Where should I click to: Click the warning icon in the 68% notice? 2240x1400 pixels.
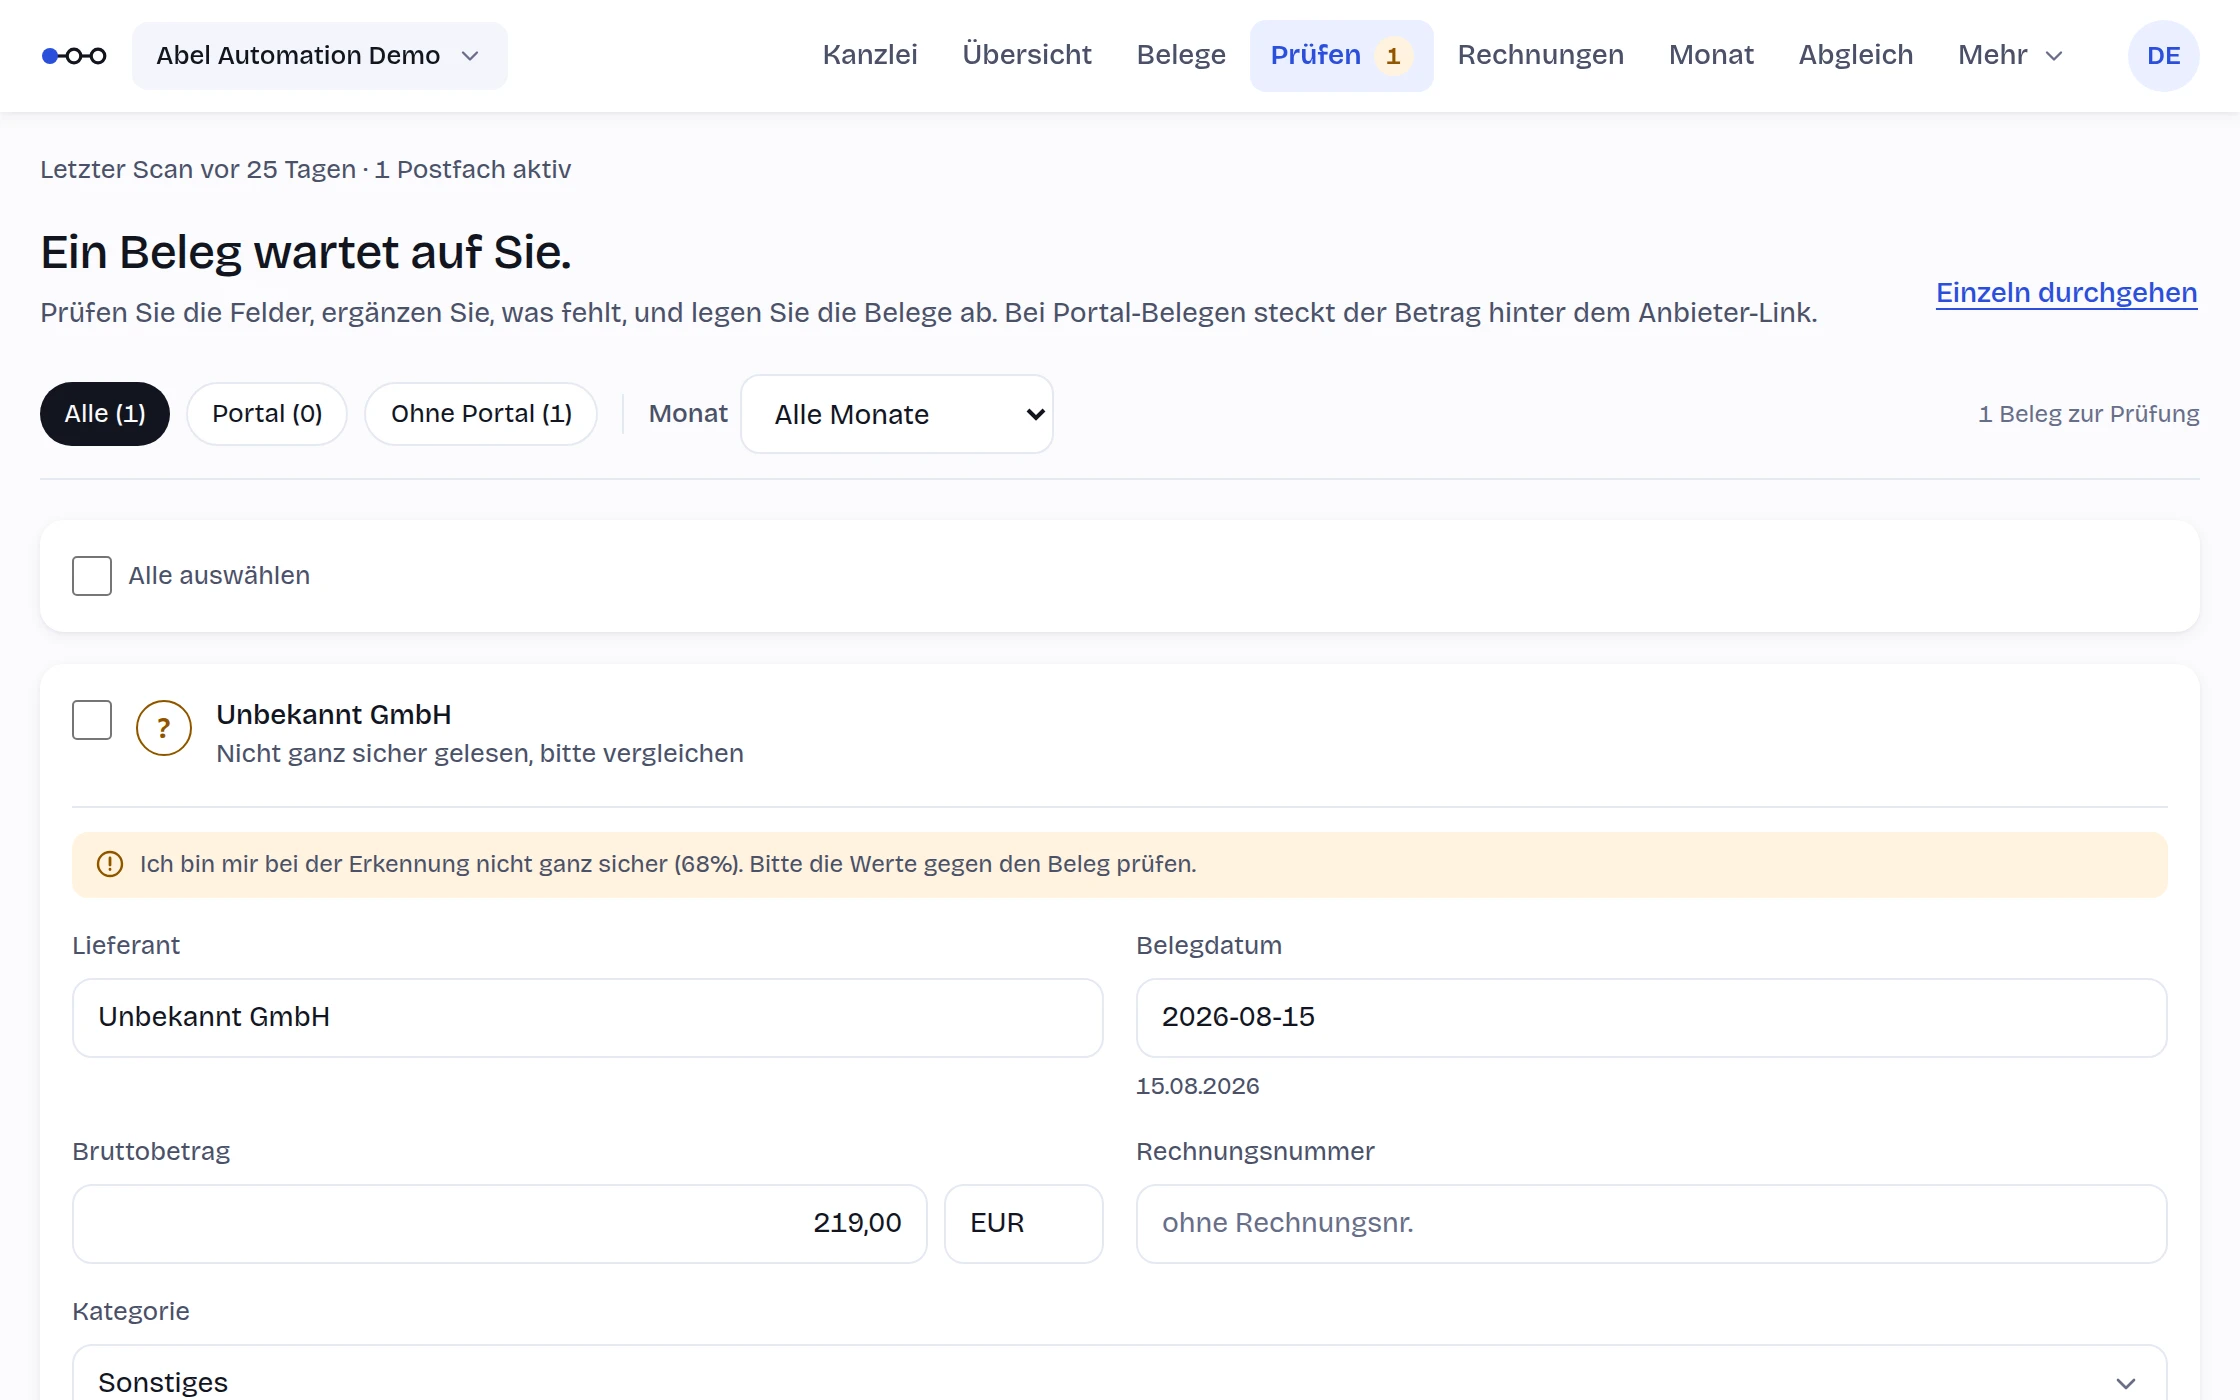pyautogui.click(x=110, y=864)
